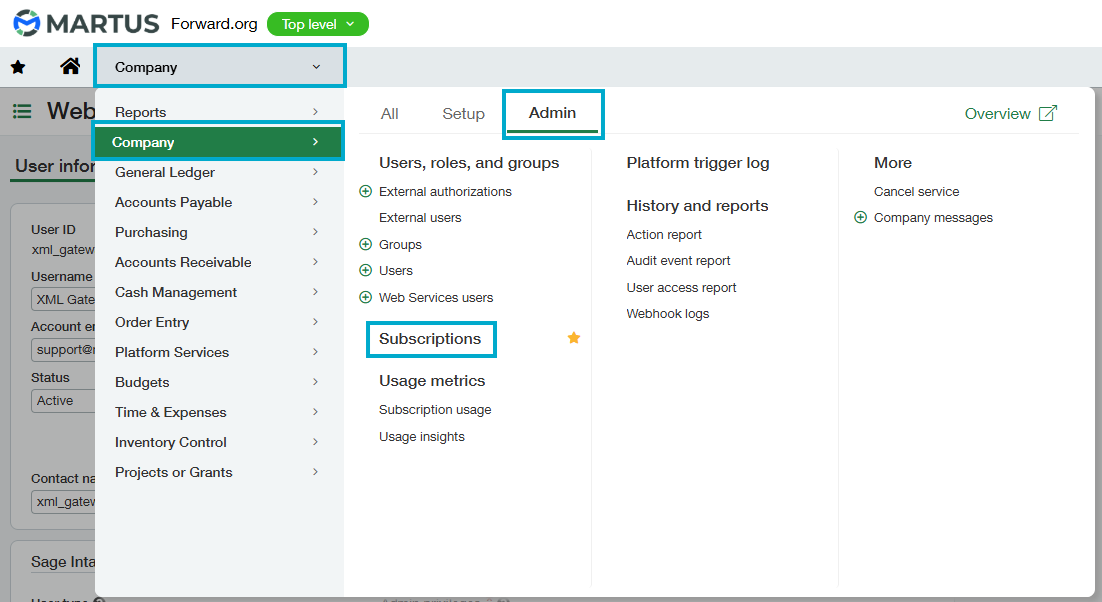The width and height of the screenshot is (1102, 602).
Task: Open the hamburger list icon beside Web
Action: [22, 111]
